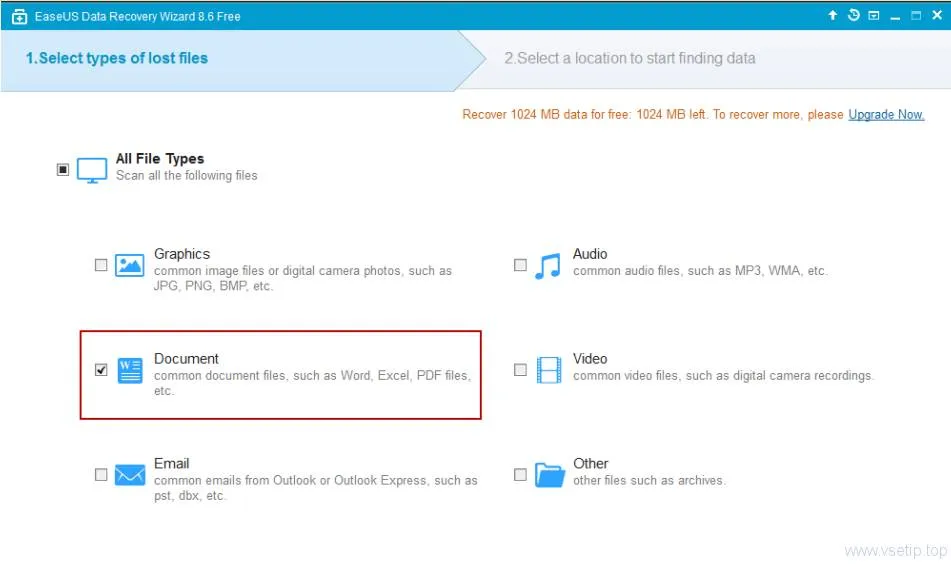Click the Video film strip icon
Screen dimensions: 951x564
click(x=549, y=370)
